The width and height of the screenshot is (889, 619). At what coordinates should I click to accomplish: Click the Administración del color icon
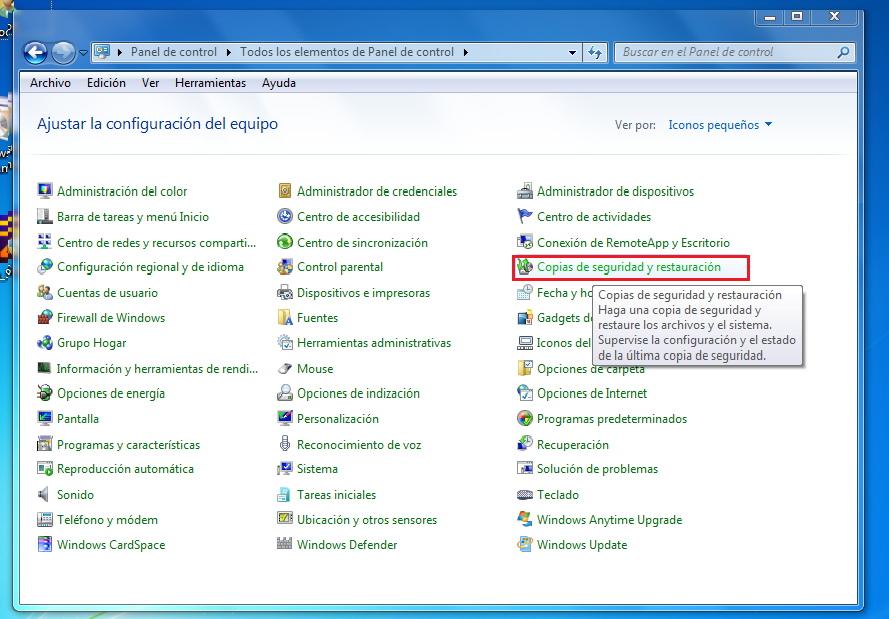[44, 191]
